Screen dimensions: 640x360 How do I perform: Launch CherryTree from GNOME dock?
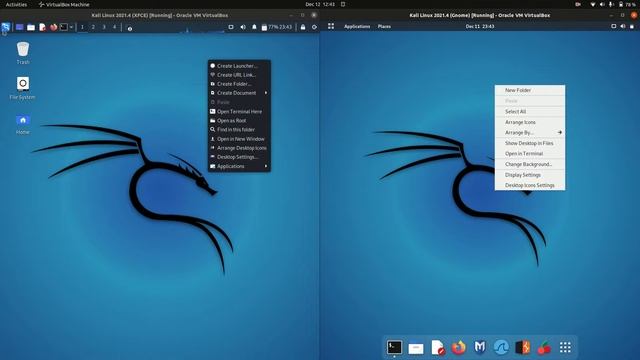544,348
